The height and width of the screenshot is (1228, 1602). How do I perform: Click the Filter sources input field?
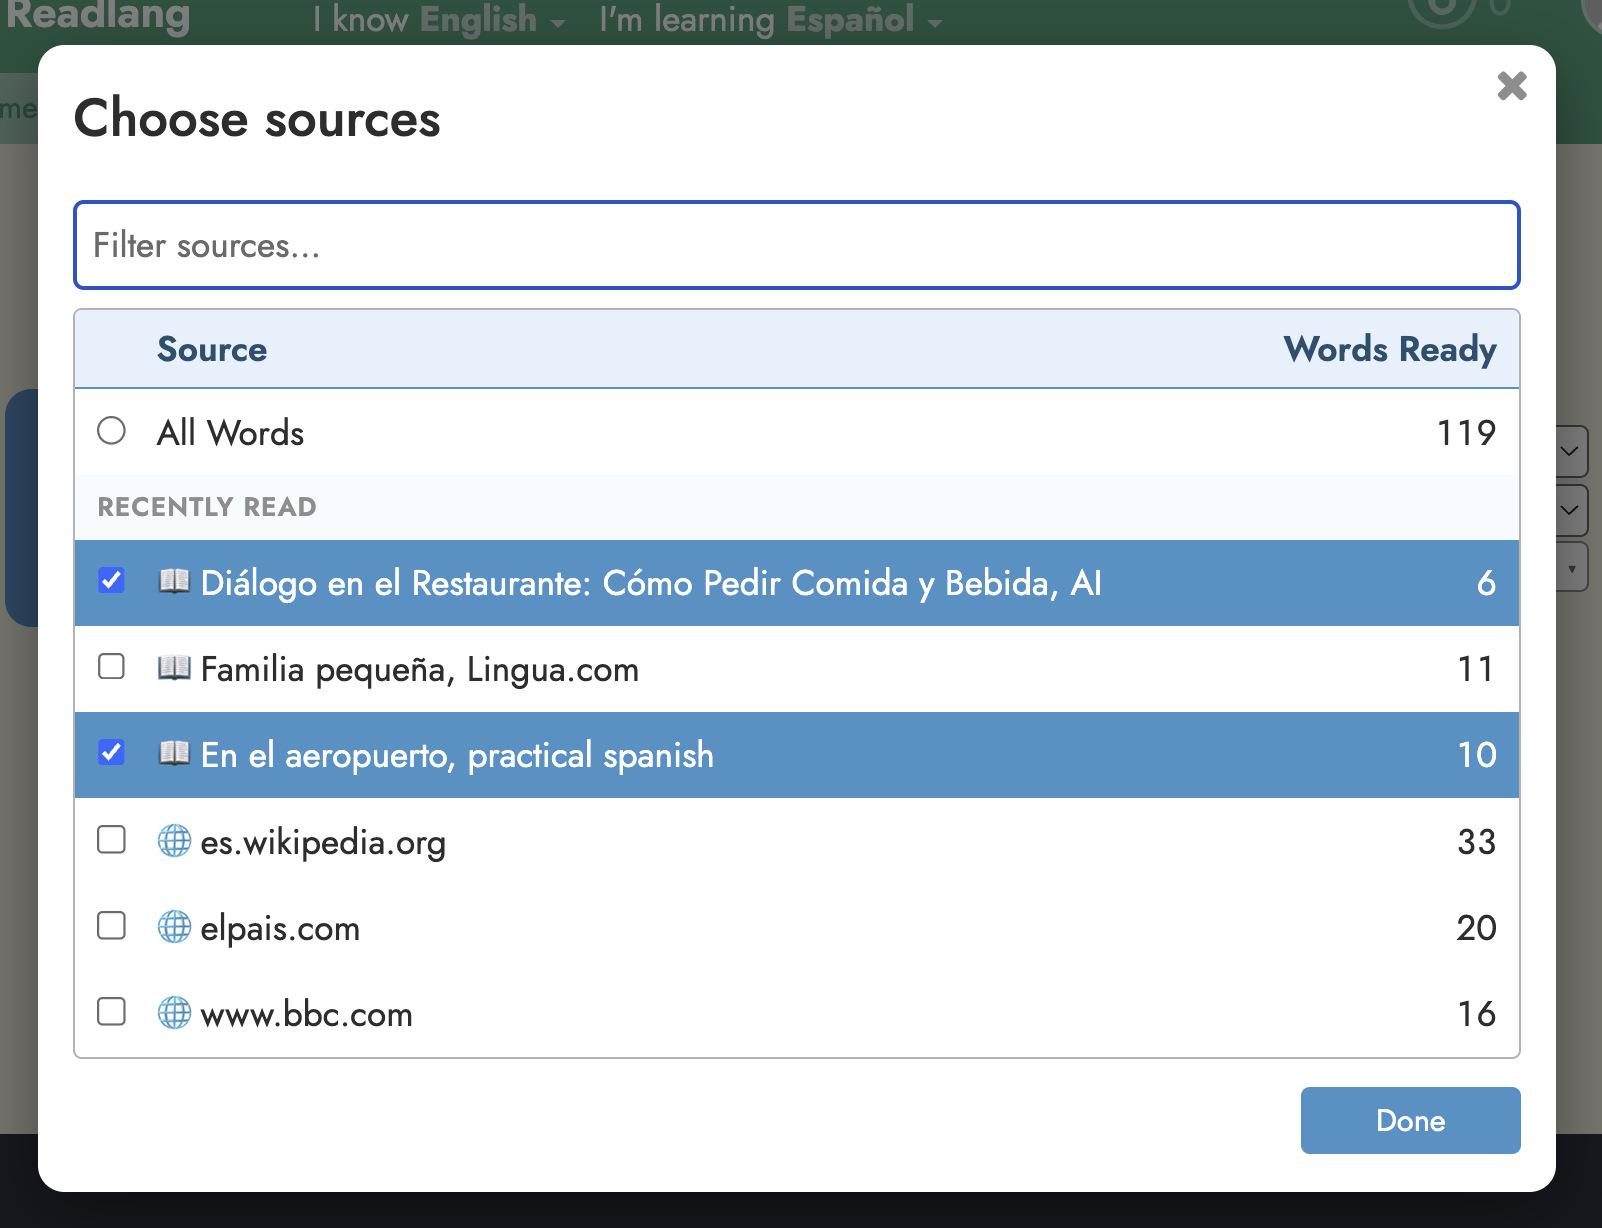coord(797,245)
